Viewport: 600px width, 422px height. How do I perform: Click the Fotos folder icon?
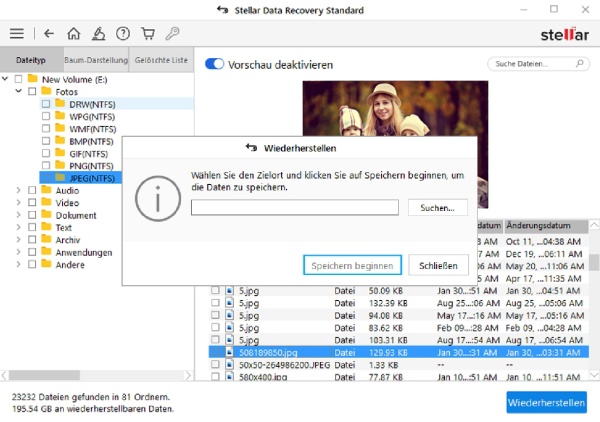pos(46,91)
